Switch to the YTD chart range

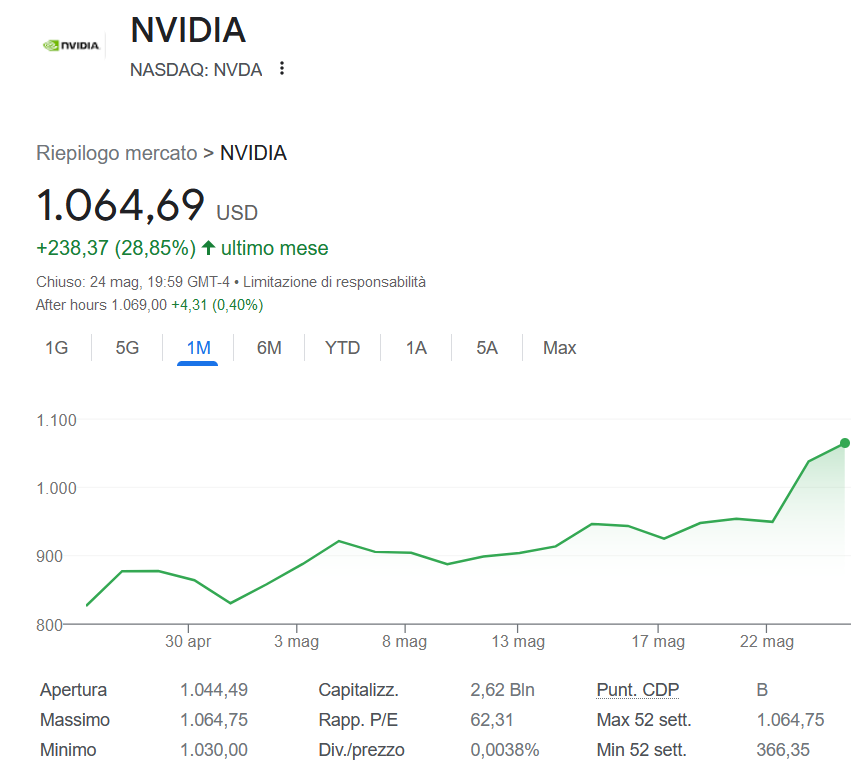point(342,348)
